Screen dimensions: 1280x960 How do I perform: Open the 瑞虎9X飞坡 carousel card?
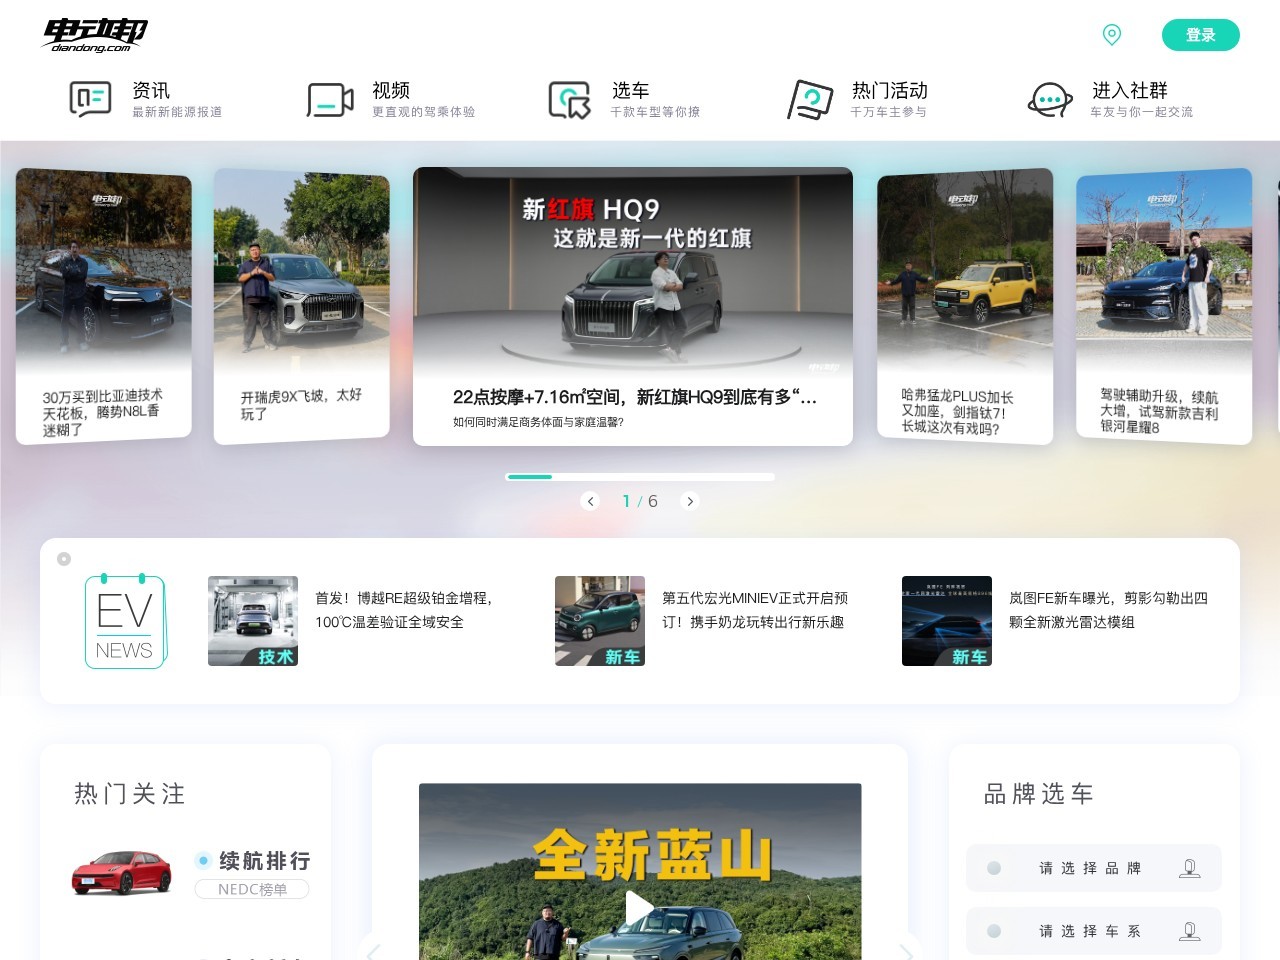tap(301, 306)
